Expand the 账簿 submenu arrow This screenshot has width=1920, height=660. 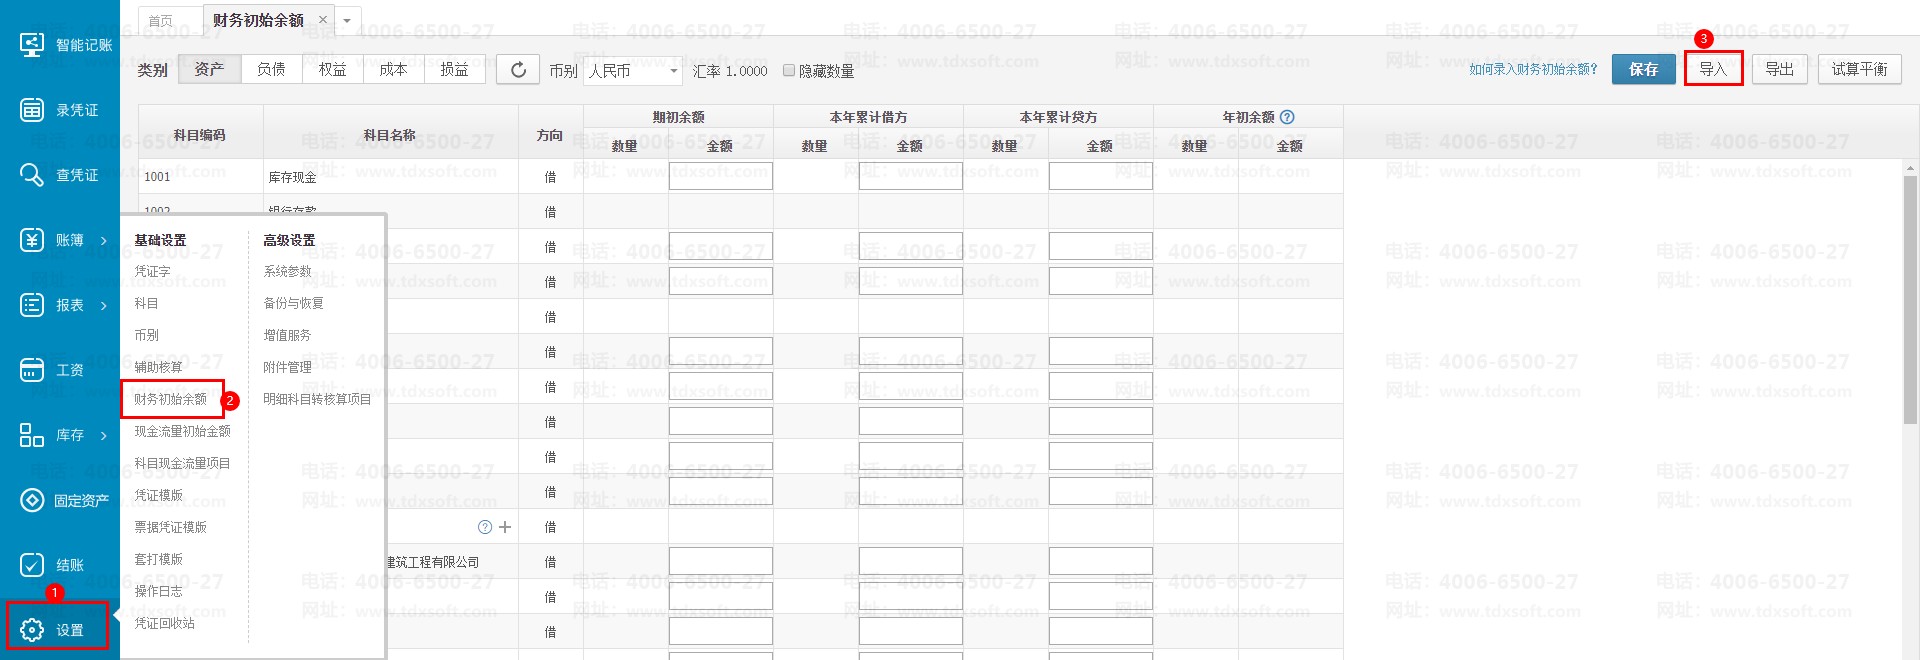coord(104,241)
